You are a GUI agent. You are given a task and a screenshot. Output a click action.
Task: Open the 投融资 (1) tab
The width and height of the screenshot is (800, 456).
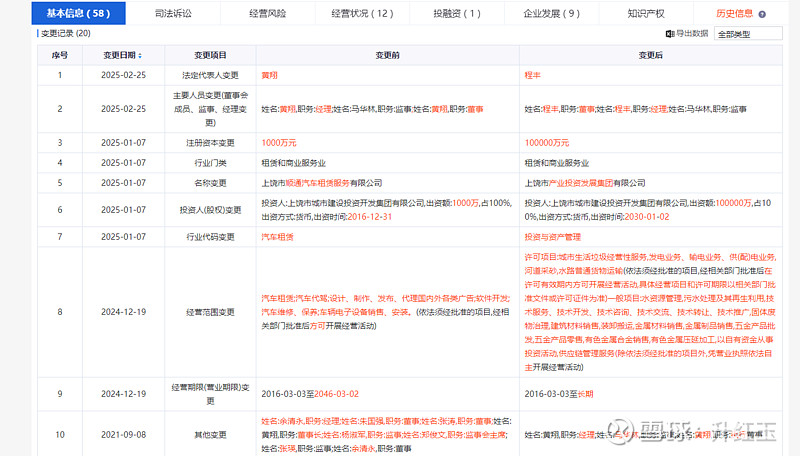pyautogui.click(x=457, y=14)
